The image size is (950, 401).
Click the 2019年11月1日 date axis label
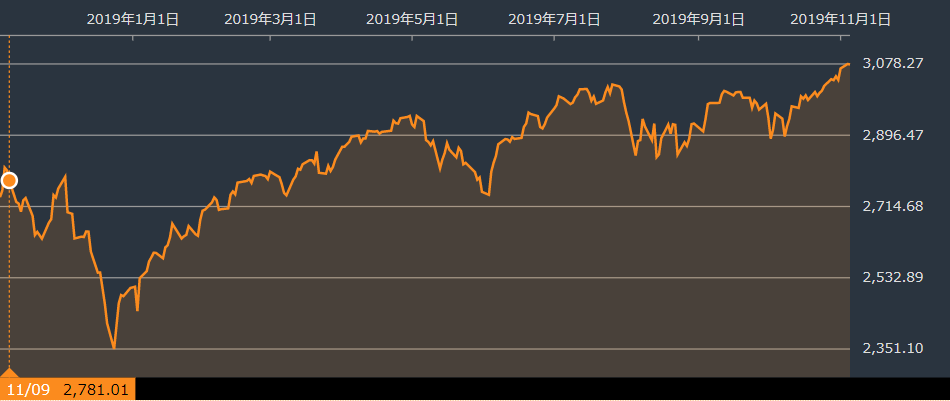(x=841, y=19)
